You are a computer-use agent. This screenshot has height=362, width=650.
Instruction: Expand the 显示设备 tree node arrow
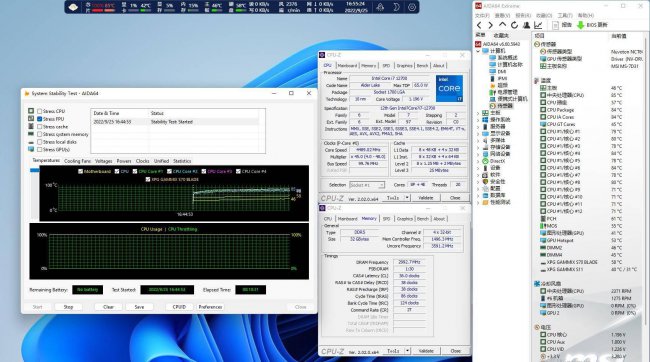point(478,134)
